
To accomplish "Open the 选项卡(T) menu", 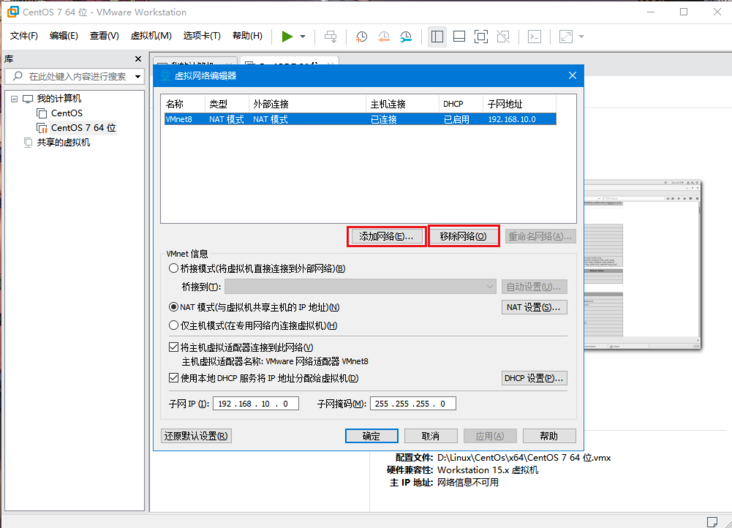I will [x=202, y=36].
